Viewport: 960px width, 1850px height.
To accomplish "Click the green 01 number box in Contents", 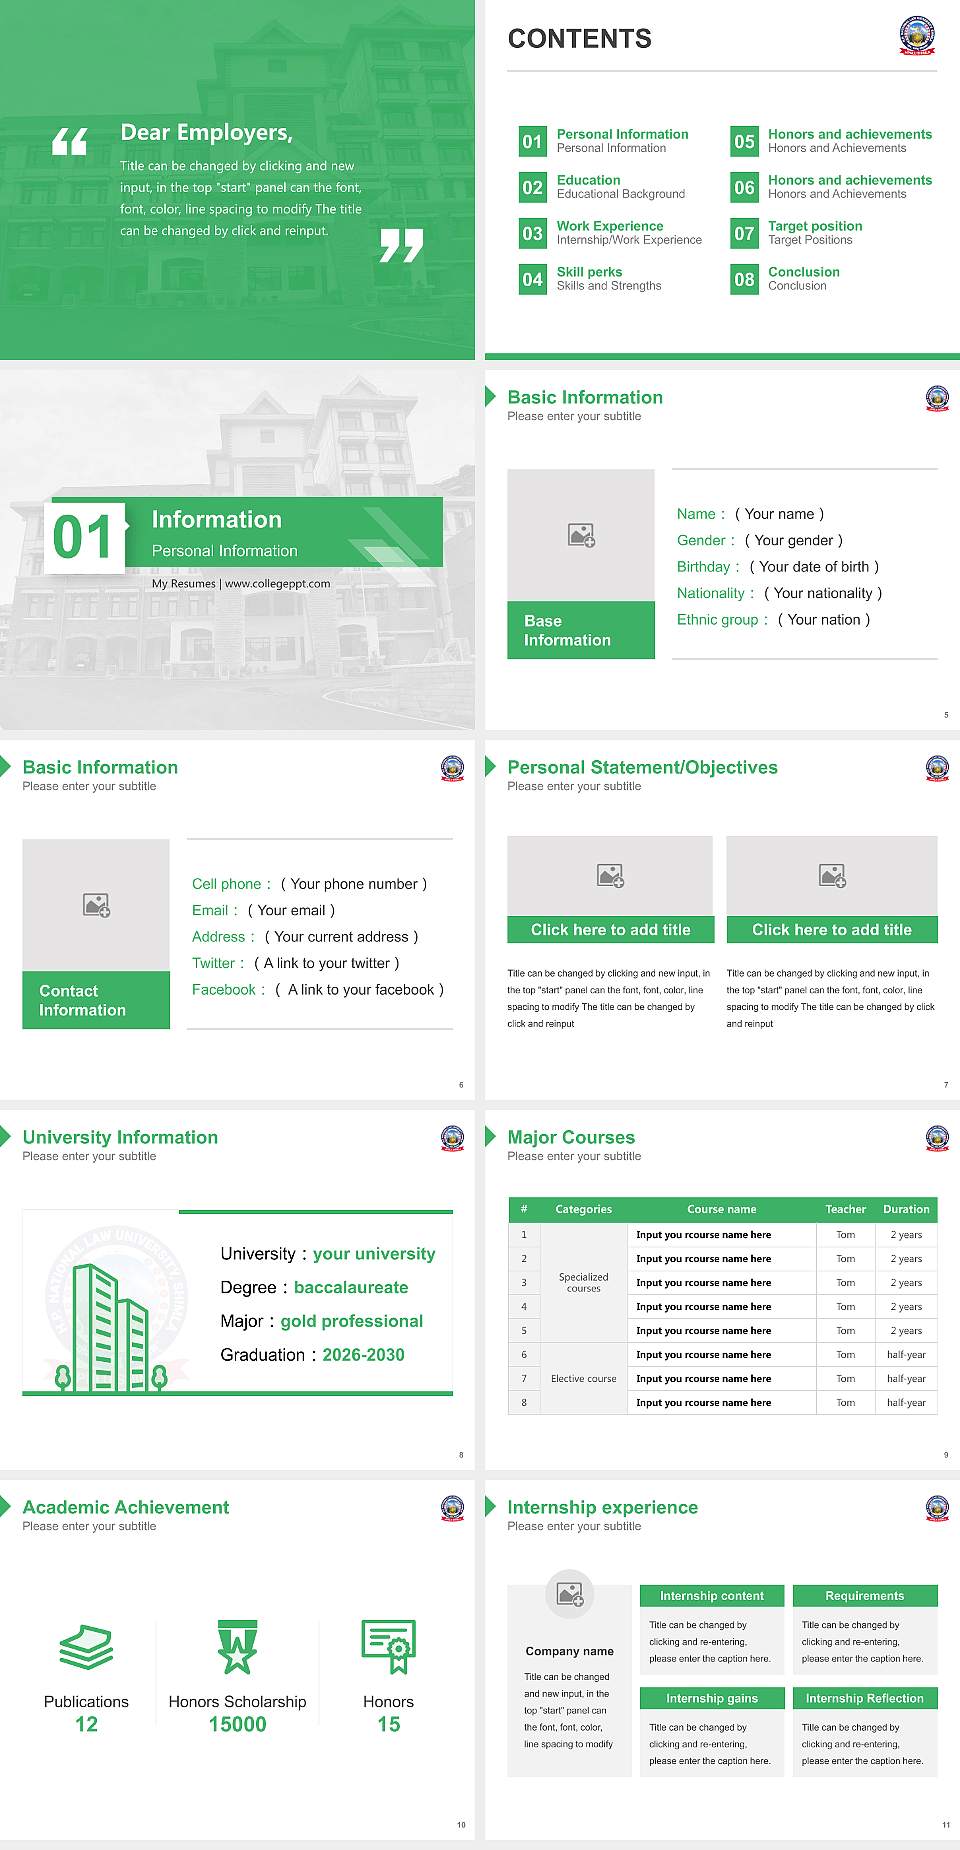I will pyautogui.click(x=533, y=142).
